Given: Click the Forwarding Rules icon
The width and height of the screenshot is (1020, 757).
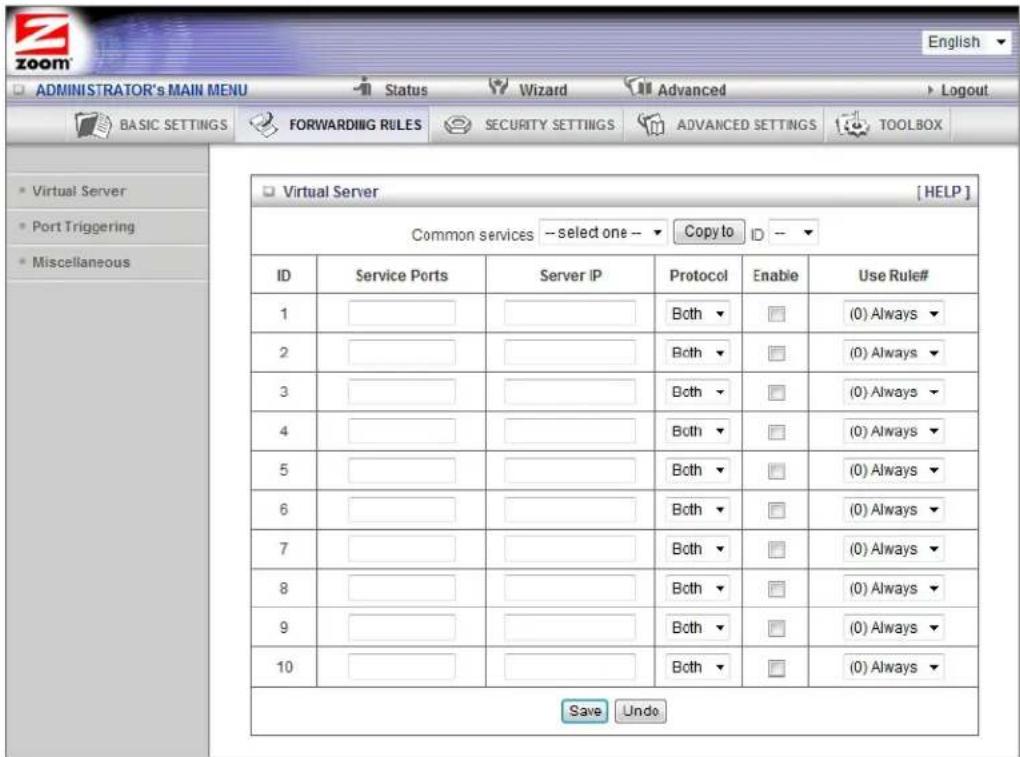Looking at the screenshot, I should click(x=263, y=124).
